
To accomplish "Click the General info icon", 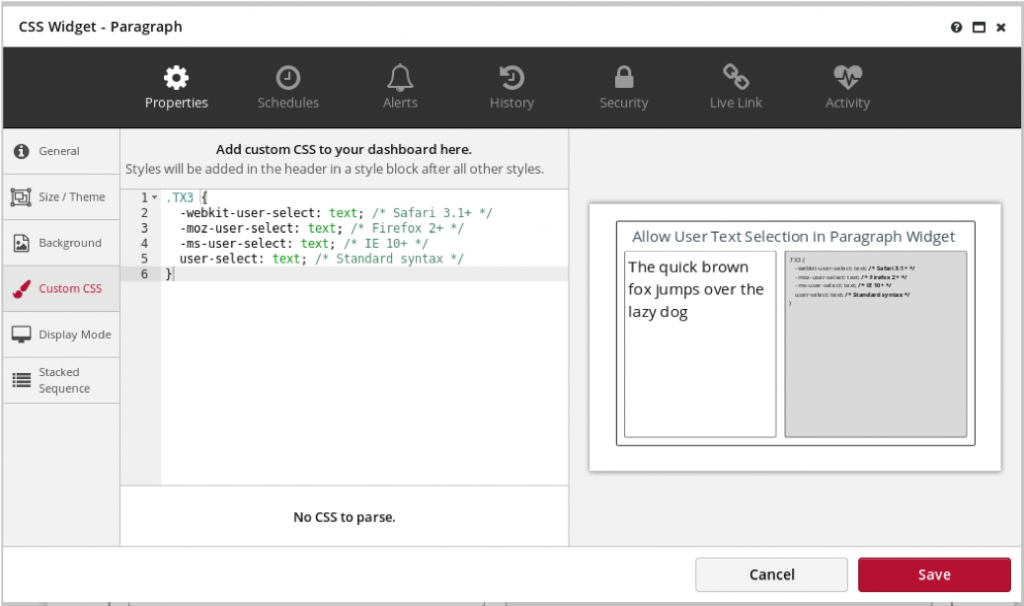I will 22,151.
